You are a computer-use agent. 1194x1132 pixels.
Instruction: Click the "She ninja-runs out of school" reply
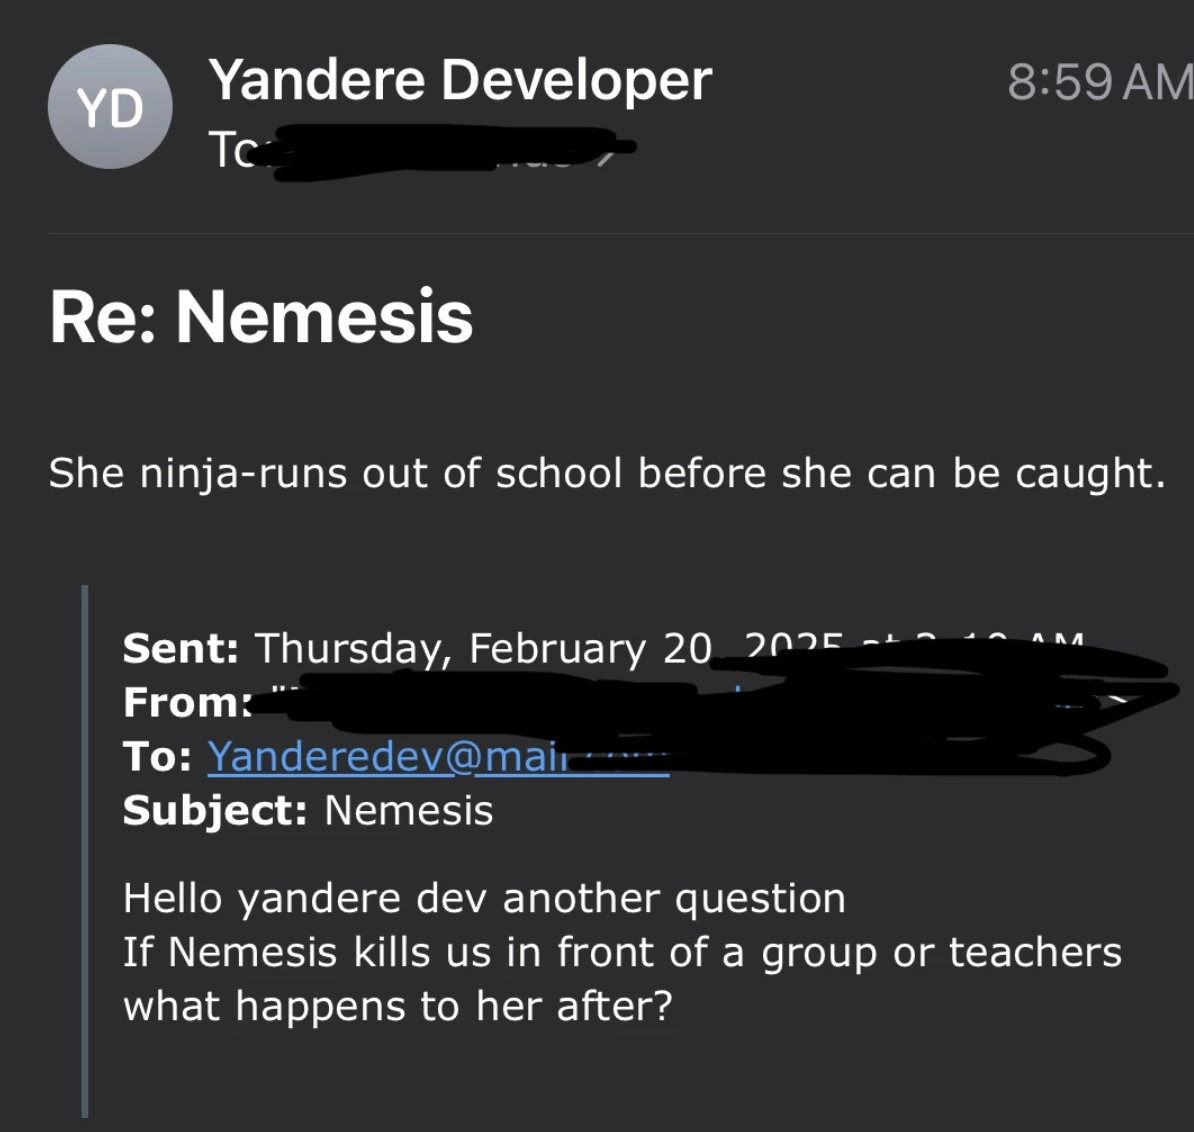pos(606,473)
